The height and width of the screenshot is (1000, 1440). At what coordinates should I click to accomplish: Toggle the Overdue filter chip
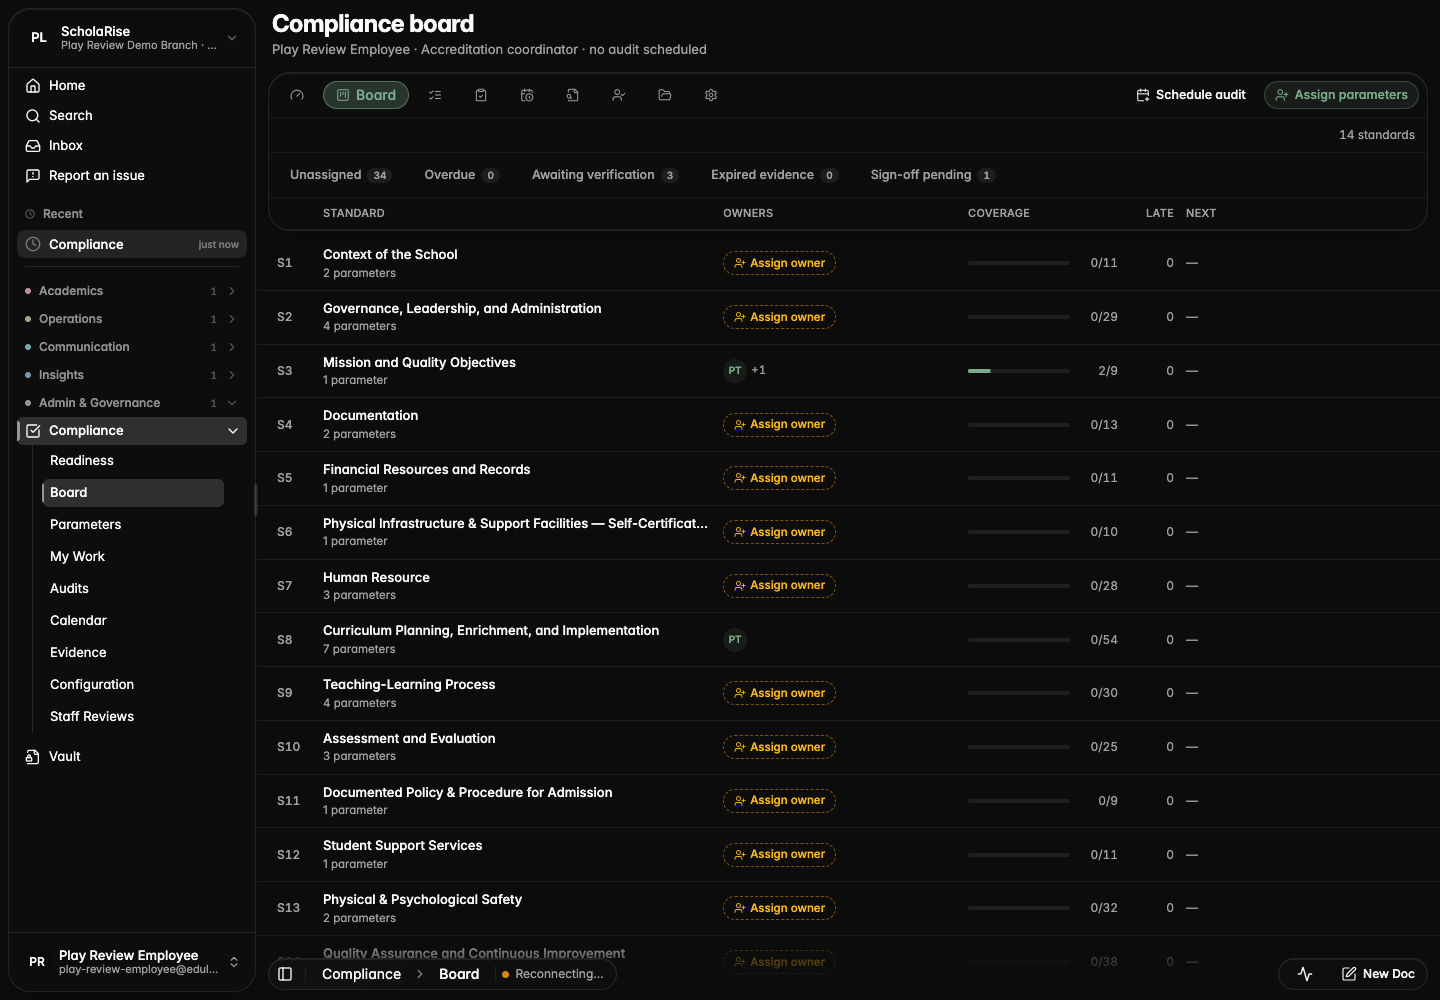point(461,175)
